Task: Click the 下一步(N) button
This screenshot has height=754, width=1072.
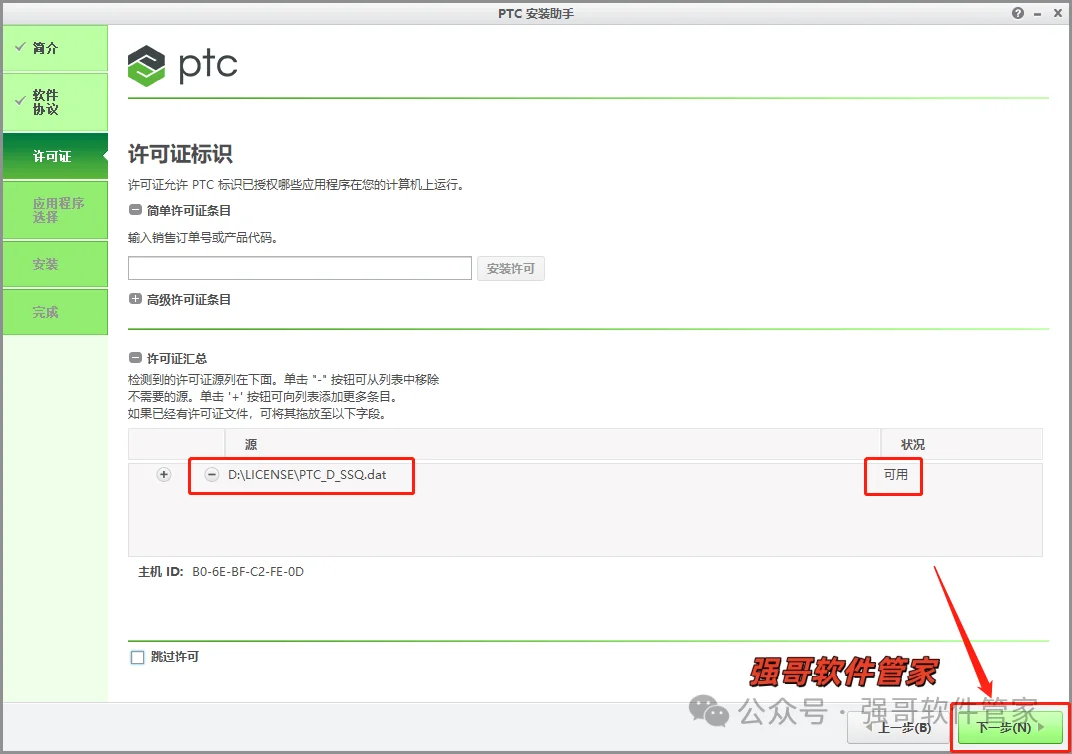Action: click(1010, 727)
